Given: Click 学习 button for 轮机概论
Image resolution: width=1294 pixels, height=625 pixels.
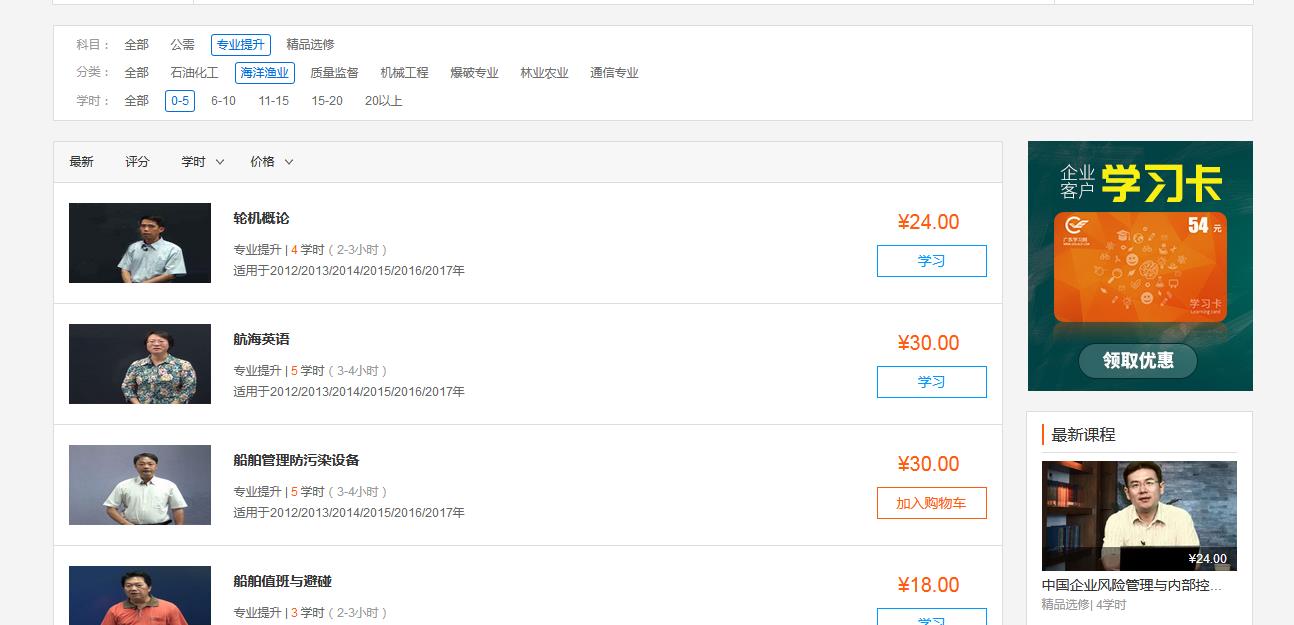Looking at the screenshot, I should [931, 261].
